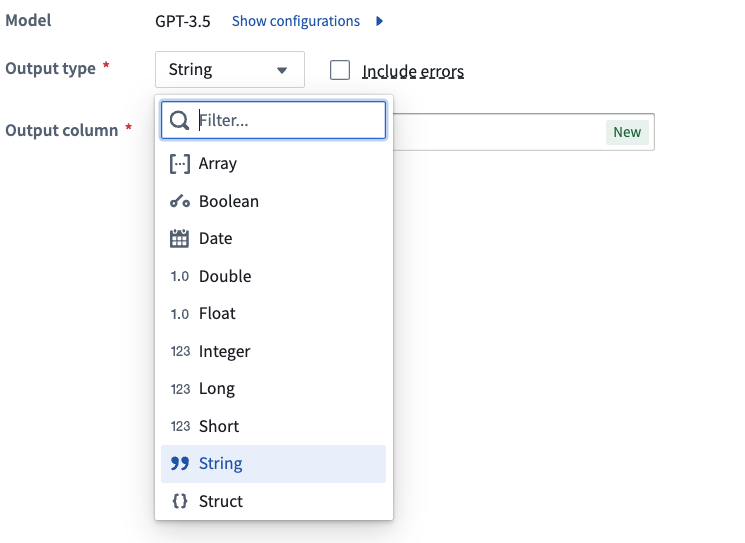The width and height of the screenshot is (745, 543).
Task: Focus the Filter search field
Action: tap(273, 120)
